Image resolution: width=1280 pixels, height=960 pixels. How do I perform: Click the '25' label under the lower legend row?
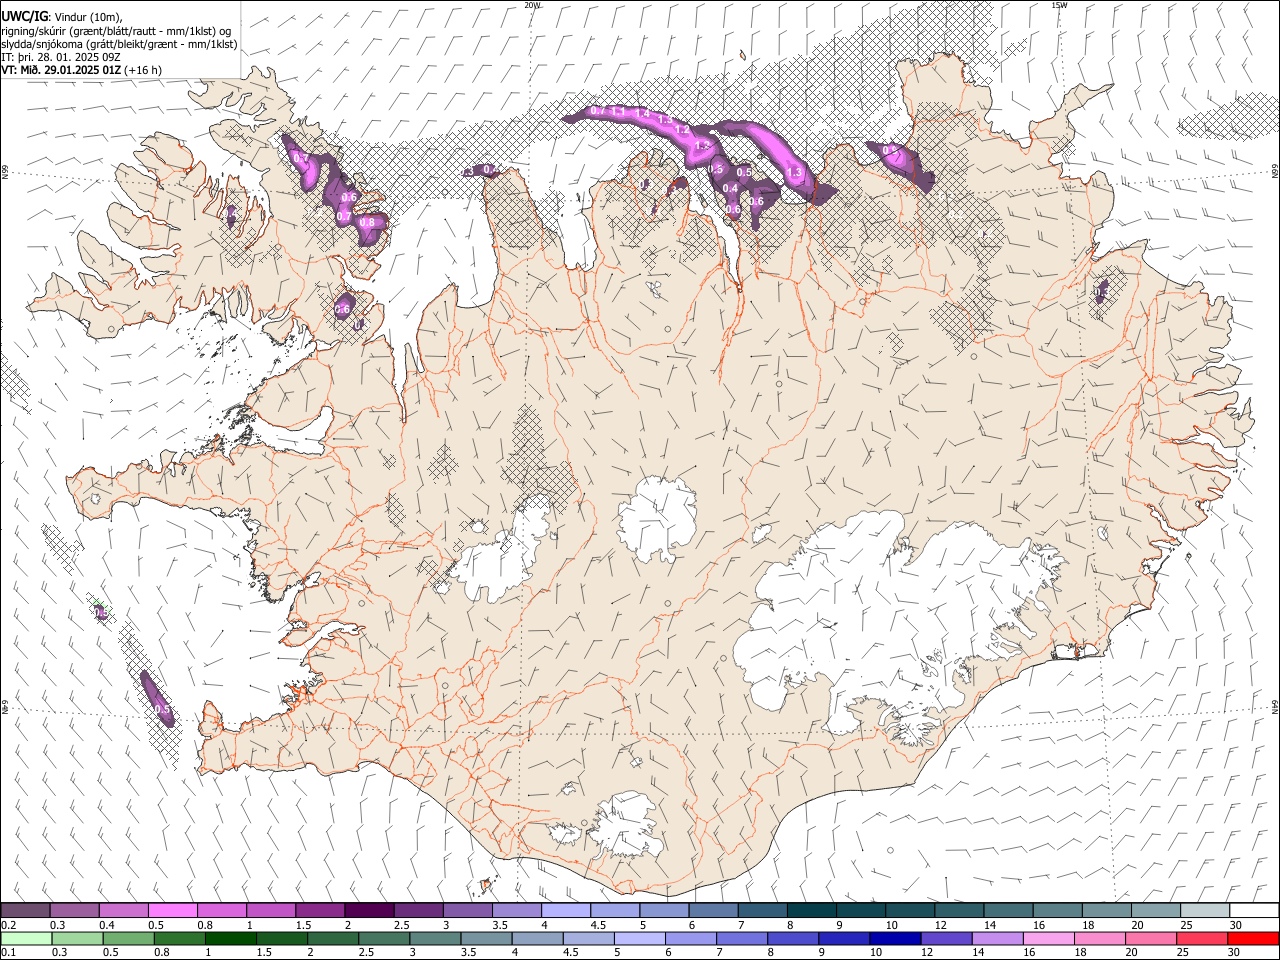[x=1184, y=953]
